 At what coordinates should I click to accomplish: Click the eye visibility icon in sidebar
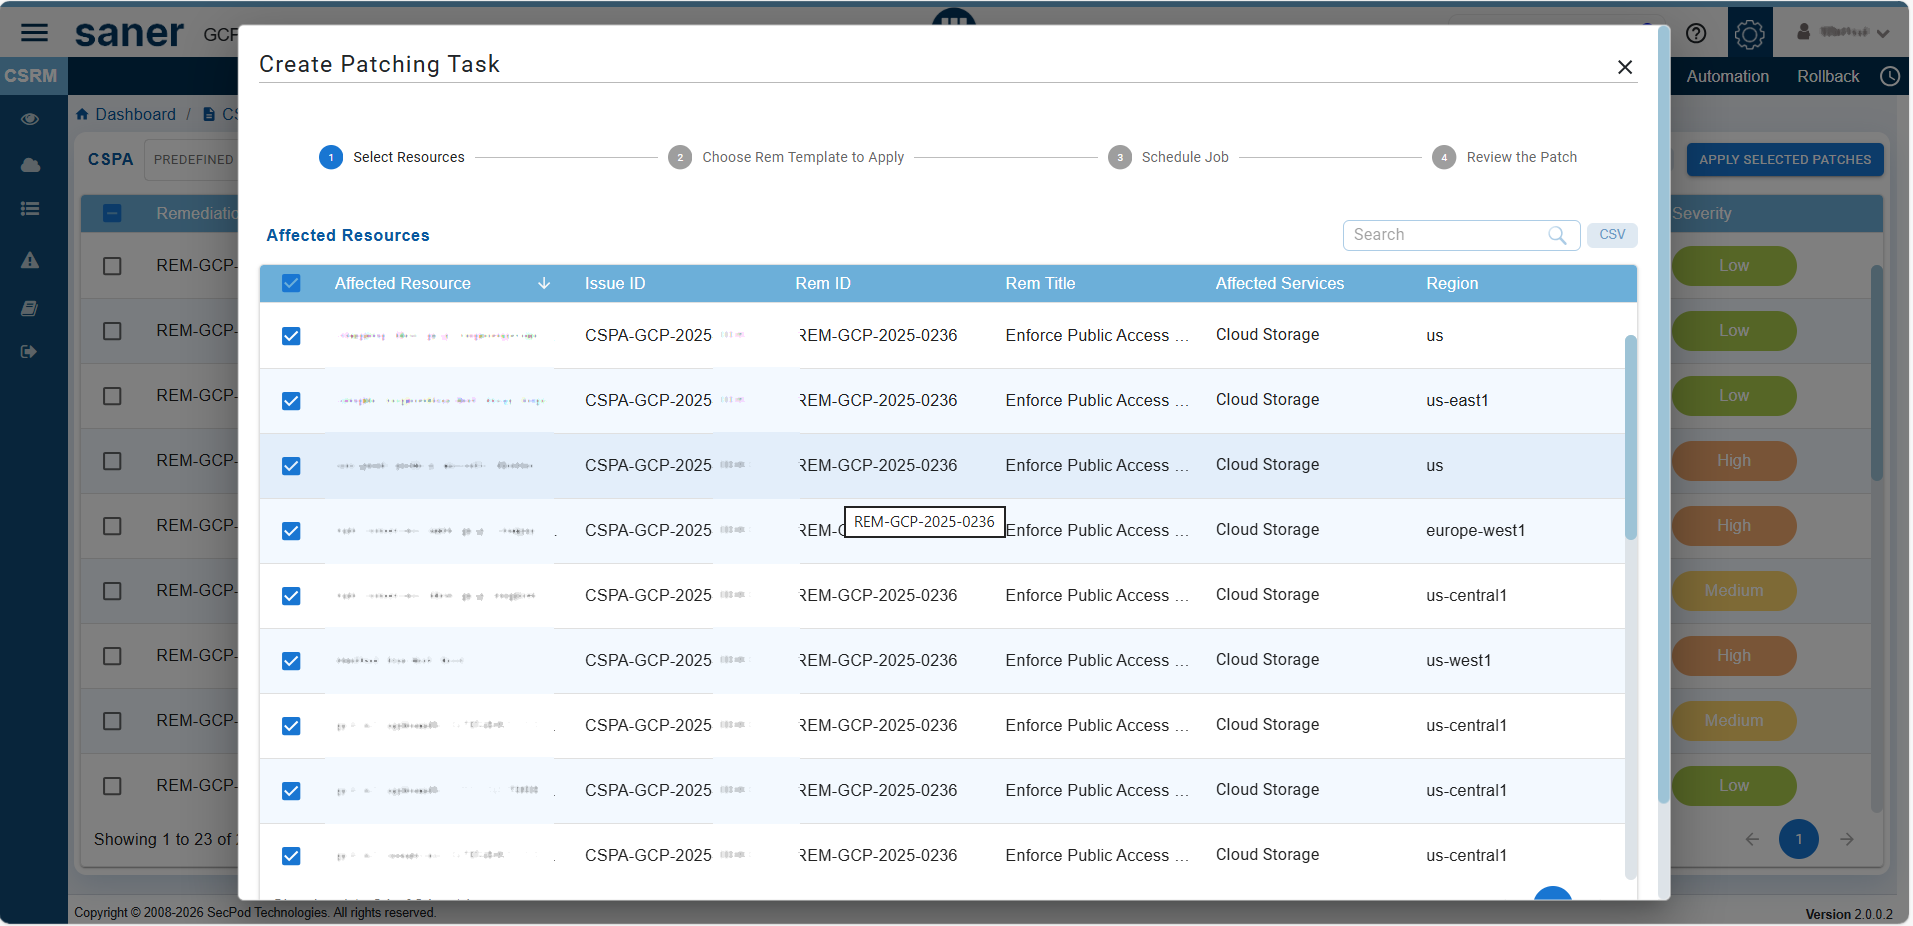(30, 119)
